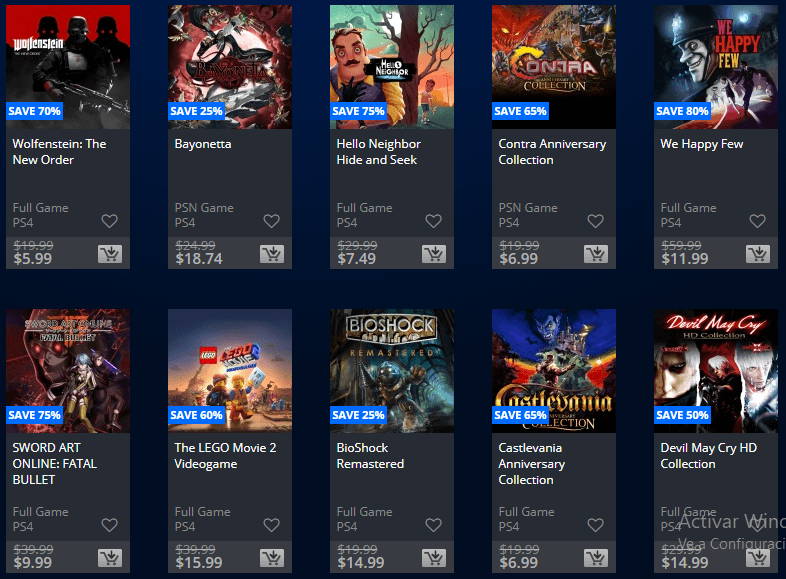Wishlist Wolfenstein: The New Order with heart
The width and height of the screenshot is (786, 579).
tap(109, 221)
